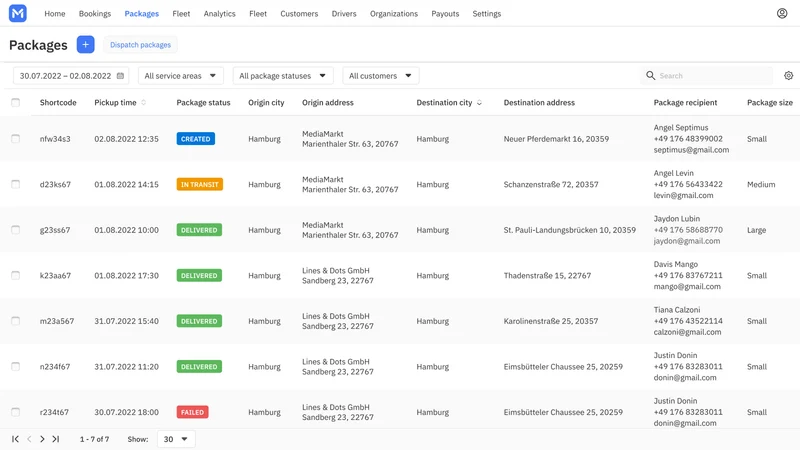800x450 pixels.
Task: Click DELIVERED badge for g23ss67
Action: (x=199, y=230)
